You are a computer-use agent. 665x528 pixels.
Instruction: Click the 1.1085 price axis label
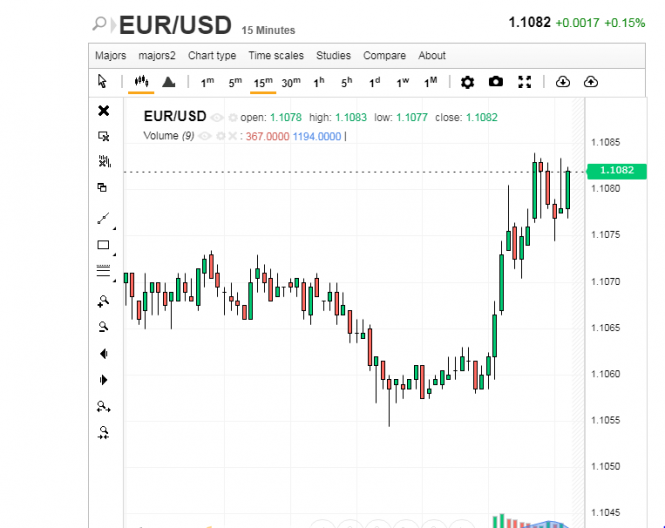(x=606, y=142)
